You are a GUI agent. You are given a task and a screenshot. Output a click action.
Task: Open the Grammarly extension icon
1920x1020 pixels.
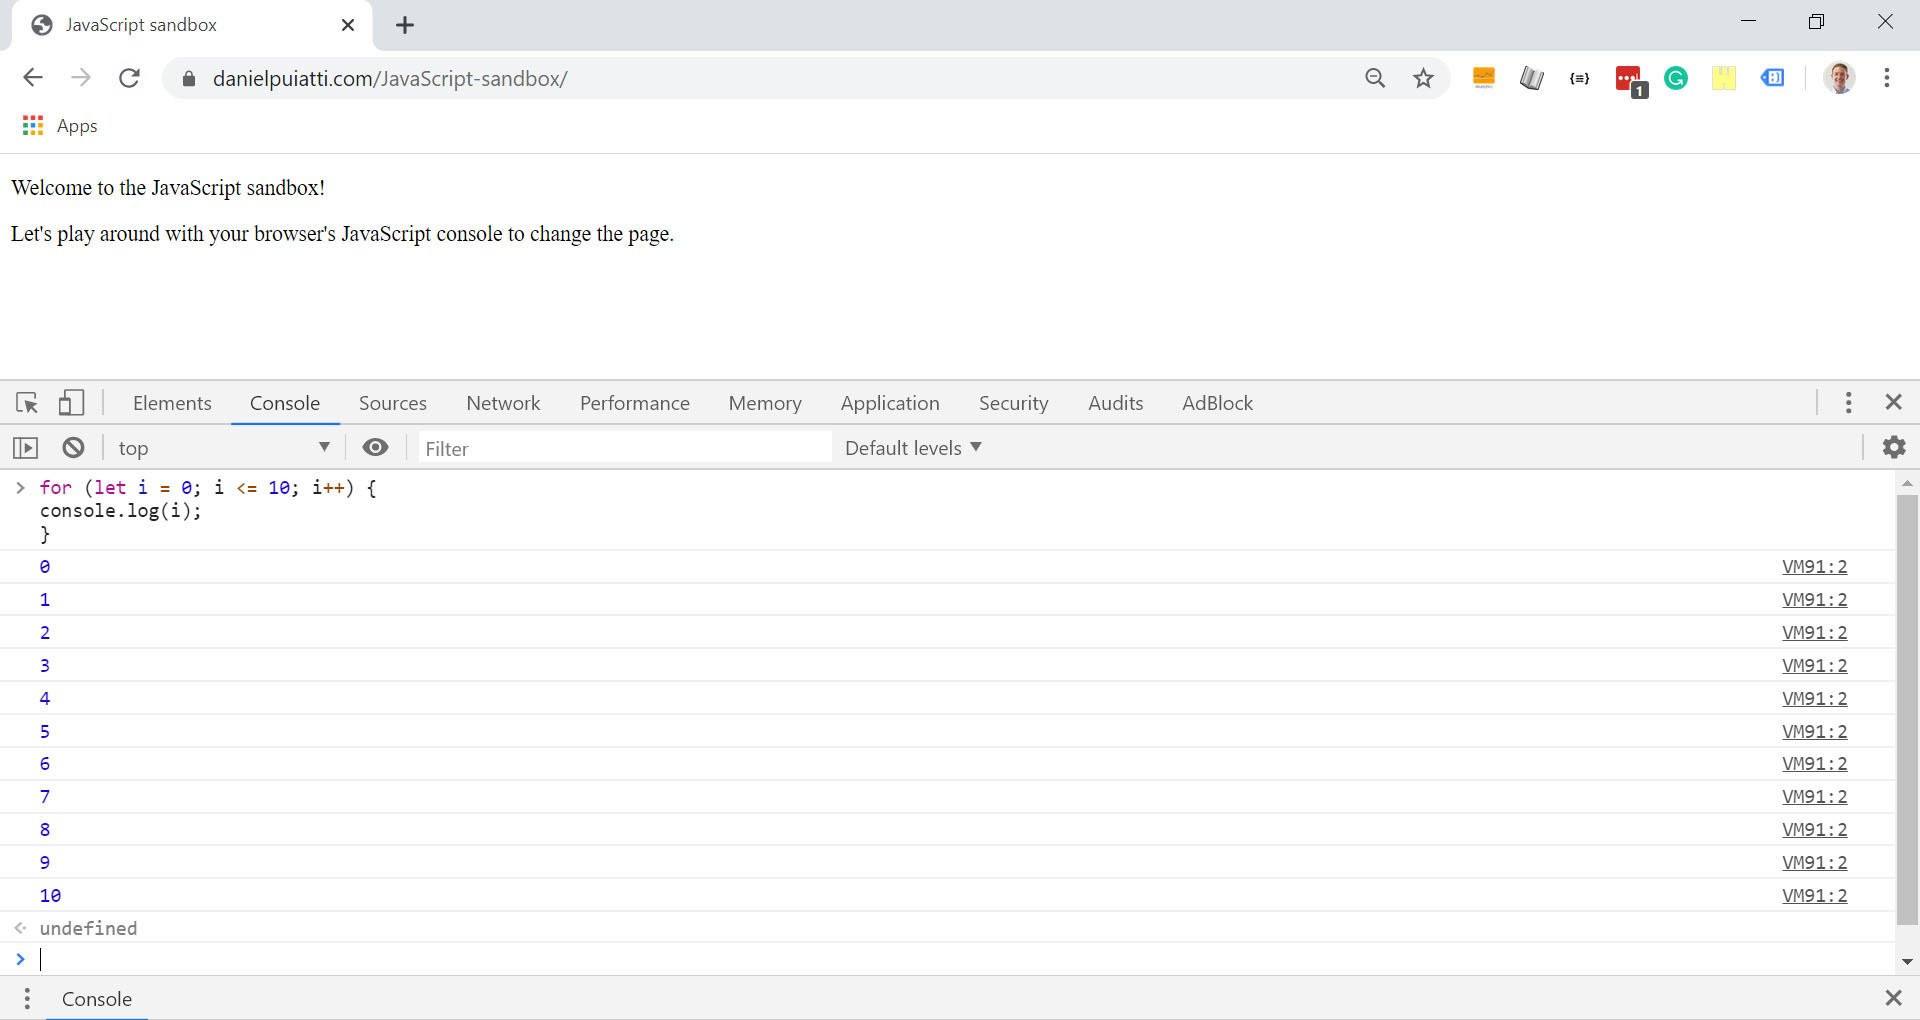click(x=1676, y=79)
